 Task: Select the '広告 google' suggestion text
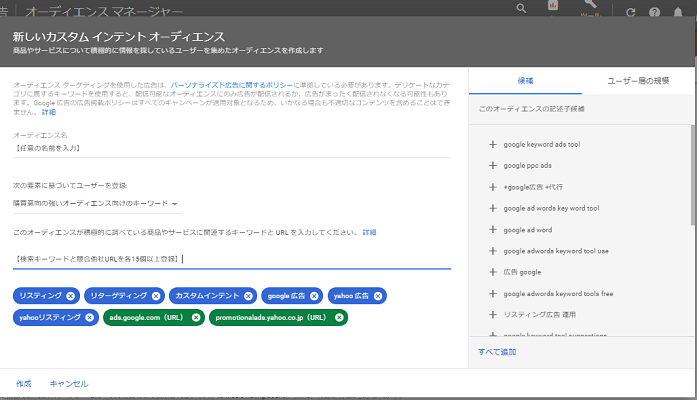[522, 272]
